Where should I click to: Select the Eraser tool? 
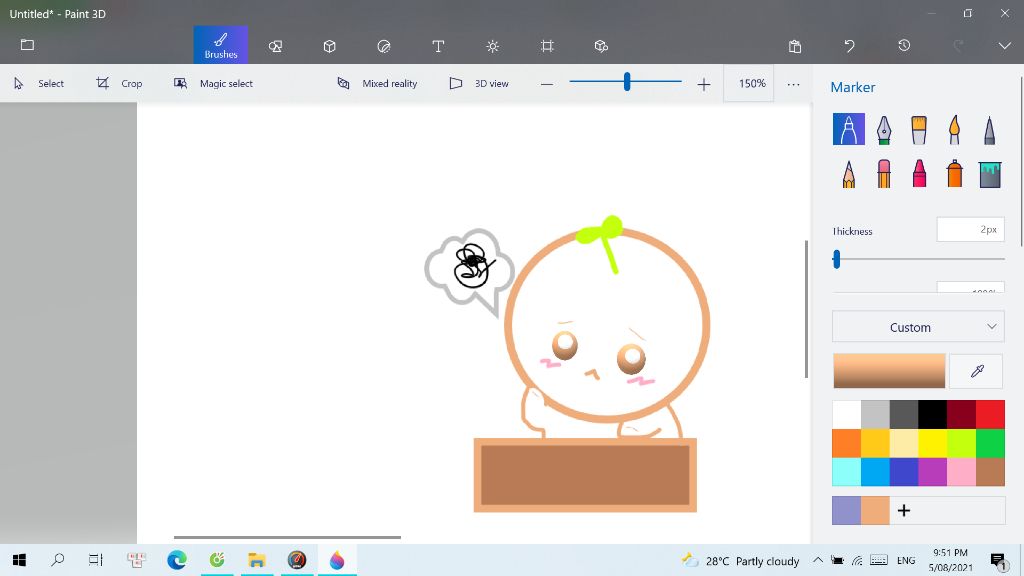pos(884,174)
